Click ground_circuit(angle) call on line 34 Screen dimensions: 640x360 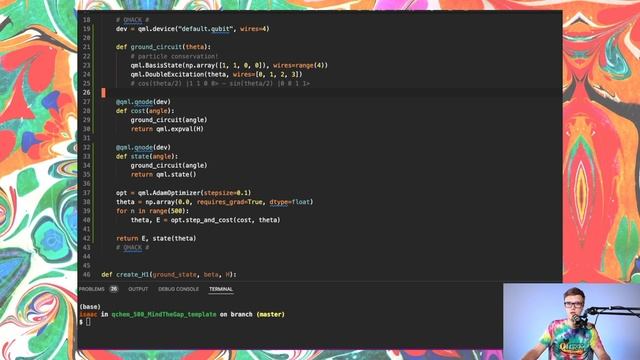click(169, 165)
